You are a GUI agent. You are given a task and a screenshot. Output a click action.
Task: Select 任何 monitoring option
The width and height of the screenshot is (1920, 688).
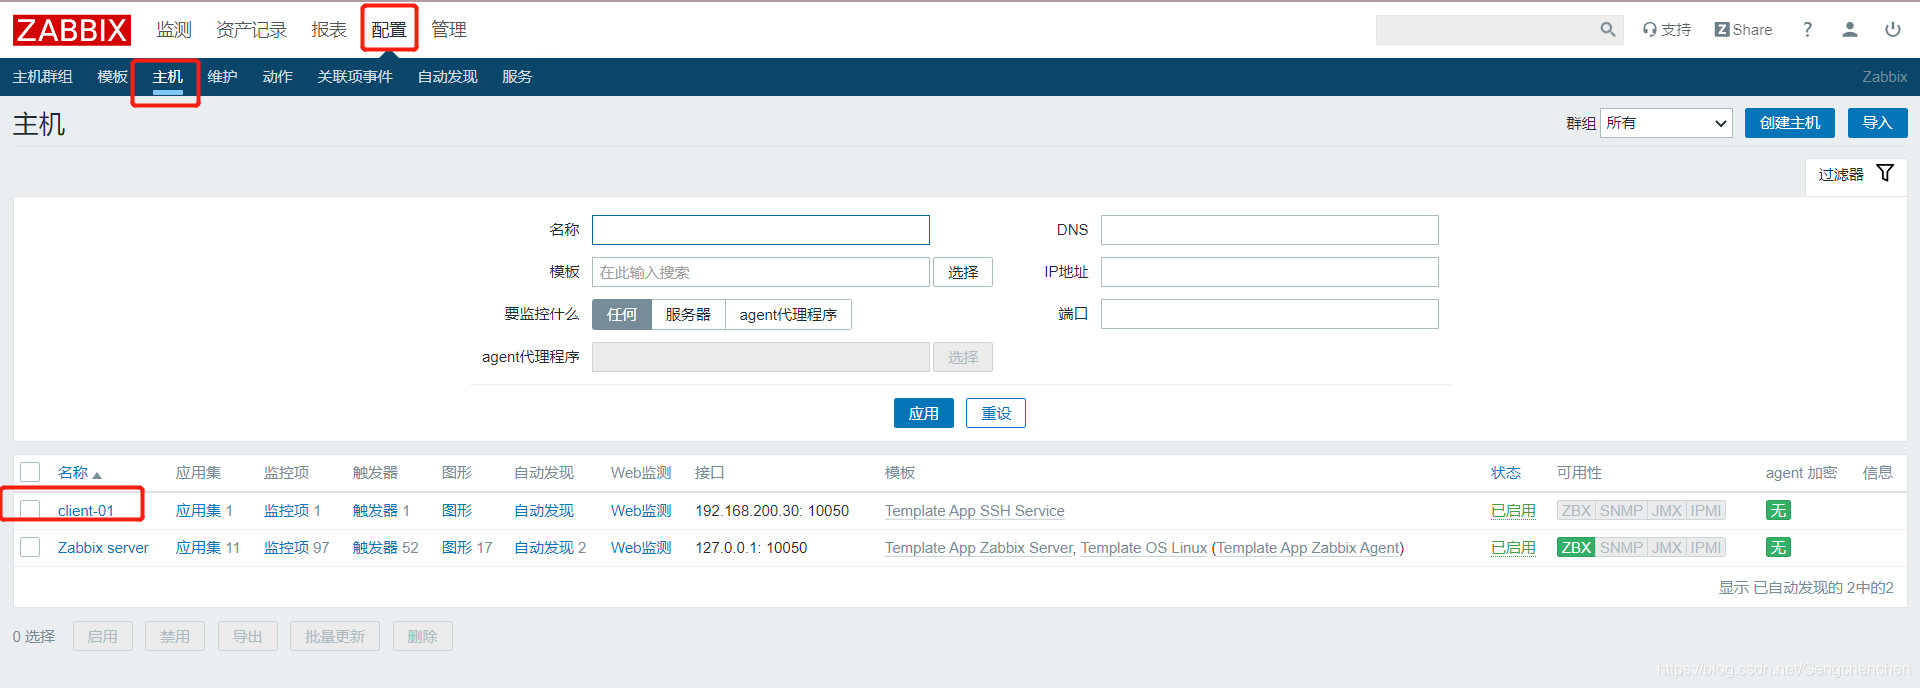click(x=622, y=314)
